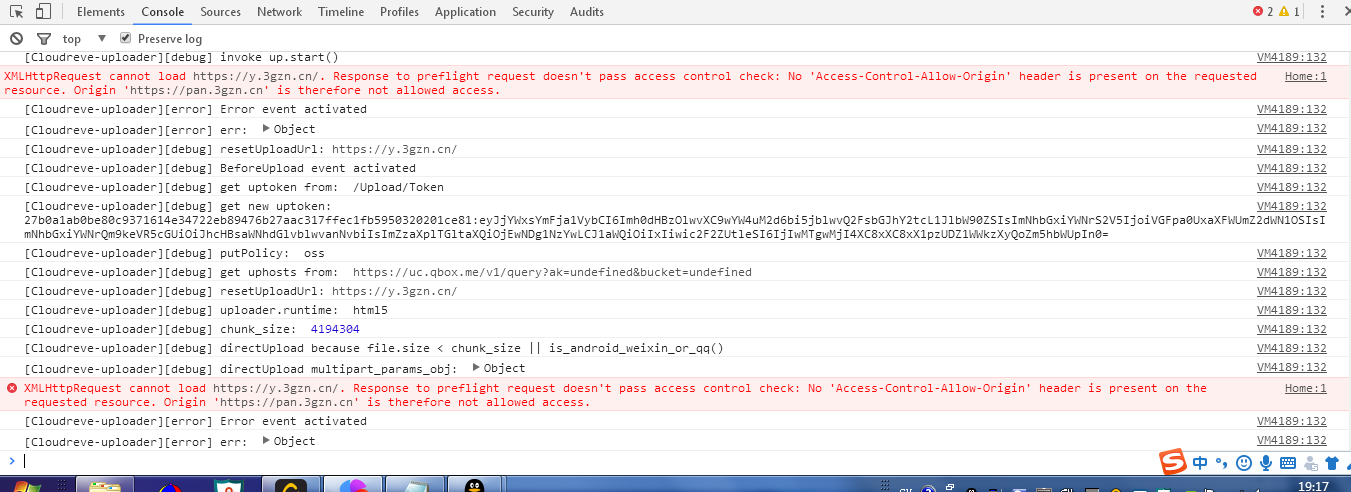Select the Console tab
The width and height of the screenshot is (1351, 492).
click(x=162, y=12)
